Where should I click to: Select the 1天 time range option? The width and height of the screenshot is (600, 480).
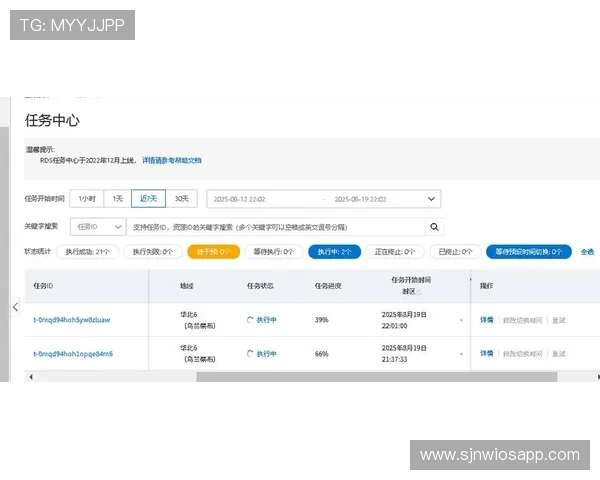[x=118, y=199]
